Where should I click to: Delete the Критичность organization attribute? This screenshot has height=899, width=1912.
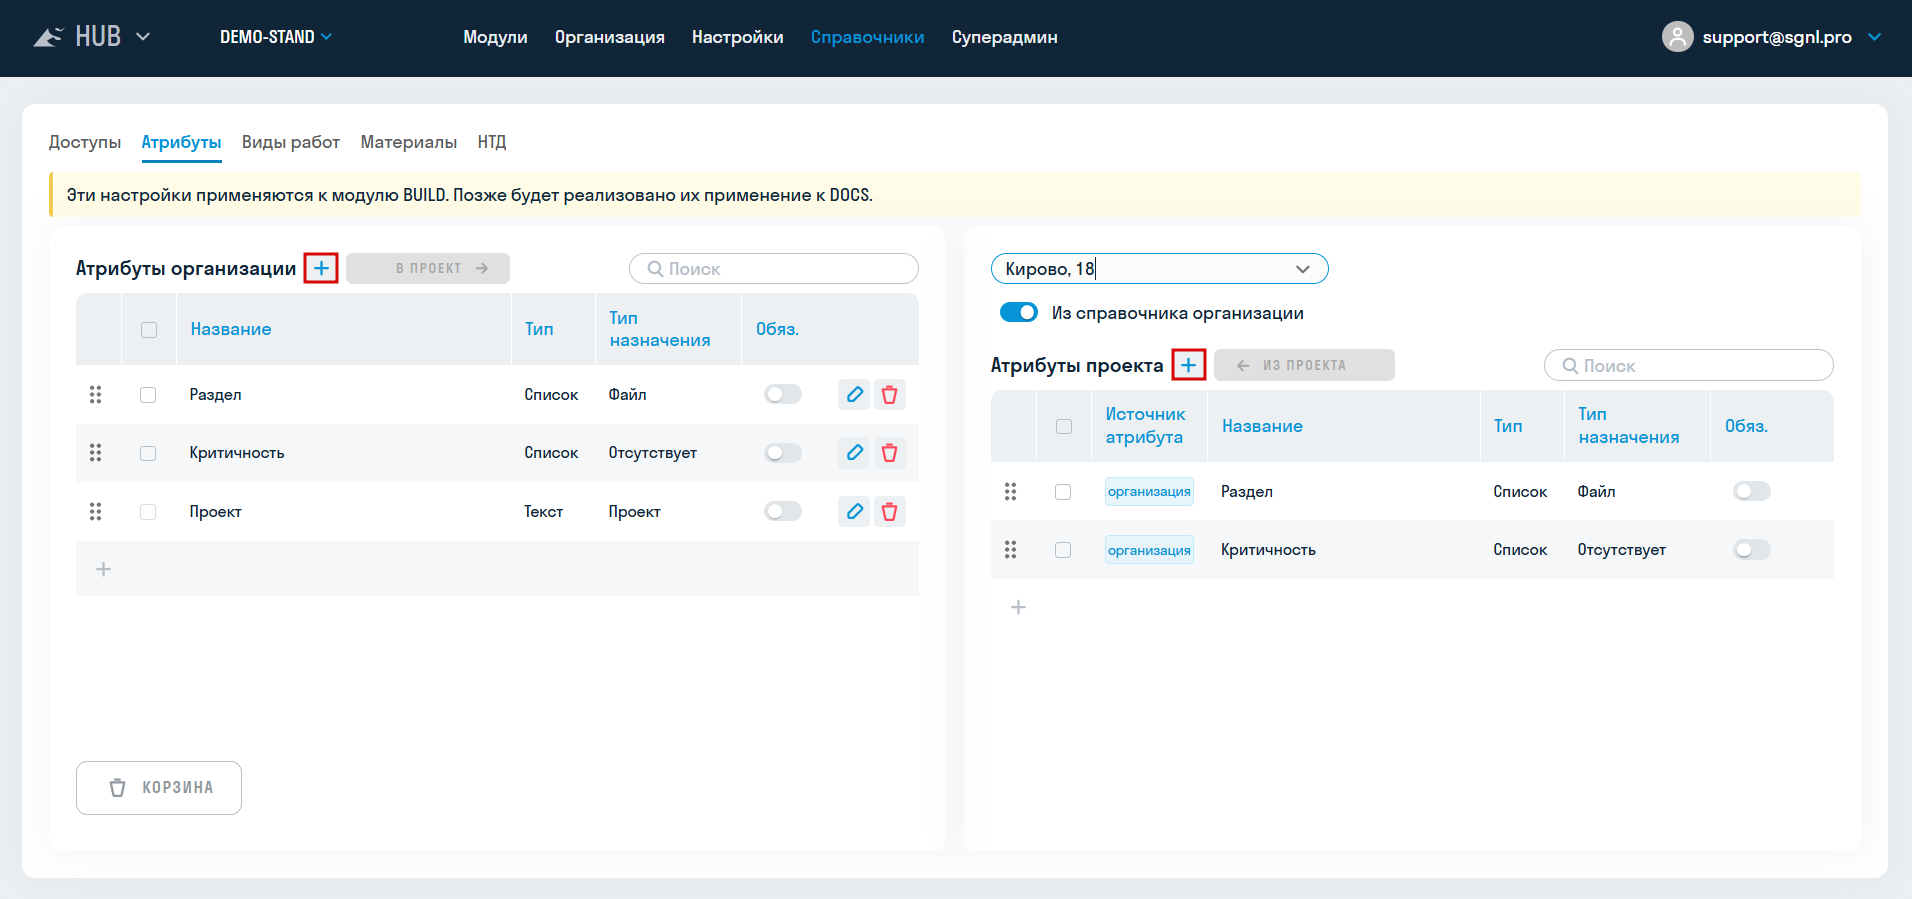pyautogui.click(x=889, y=453)
